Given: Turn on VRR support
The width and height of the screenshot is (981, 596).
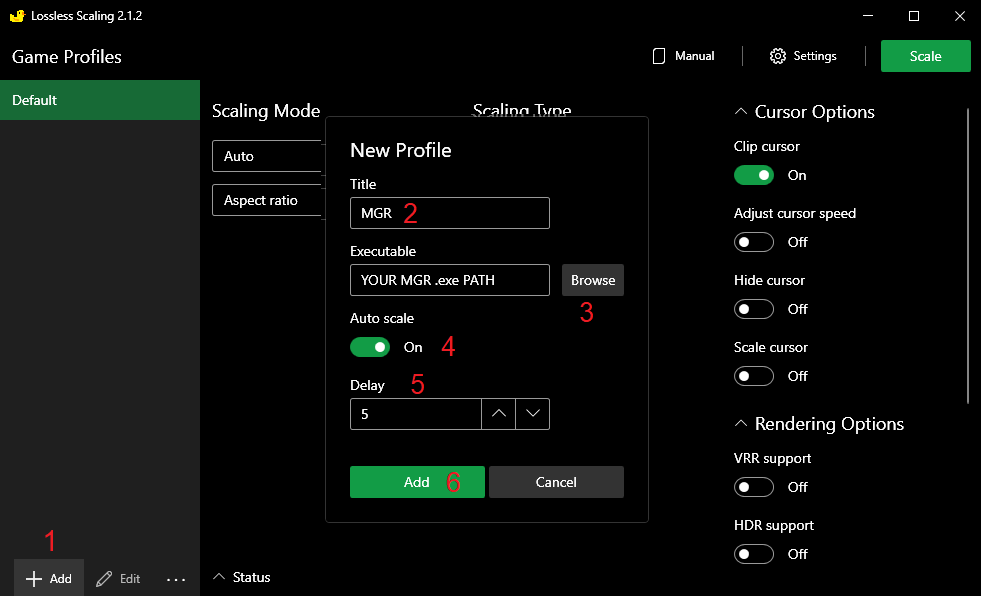Looking at the screenshot, I should [754, 487].
